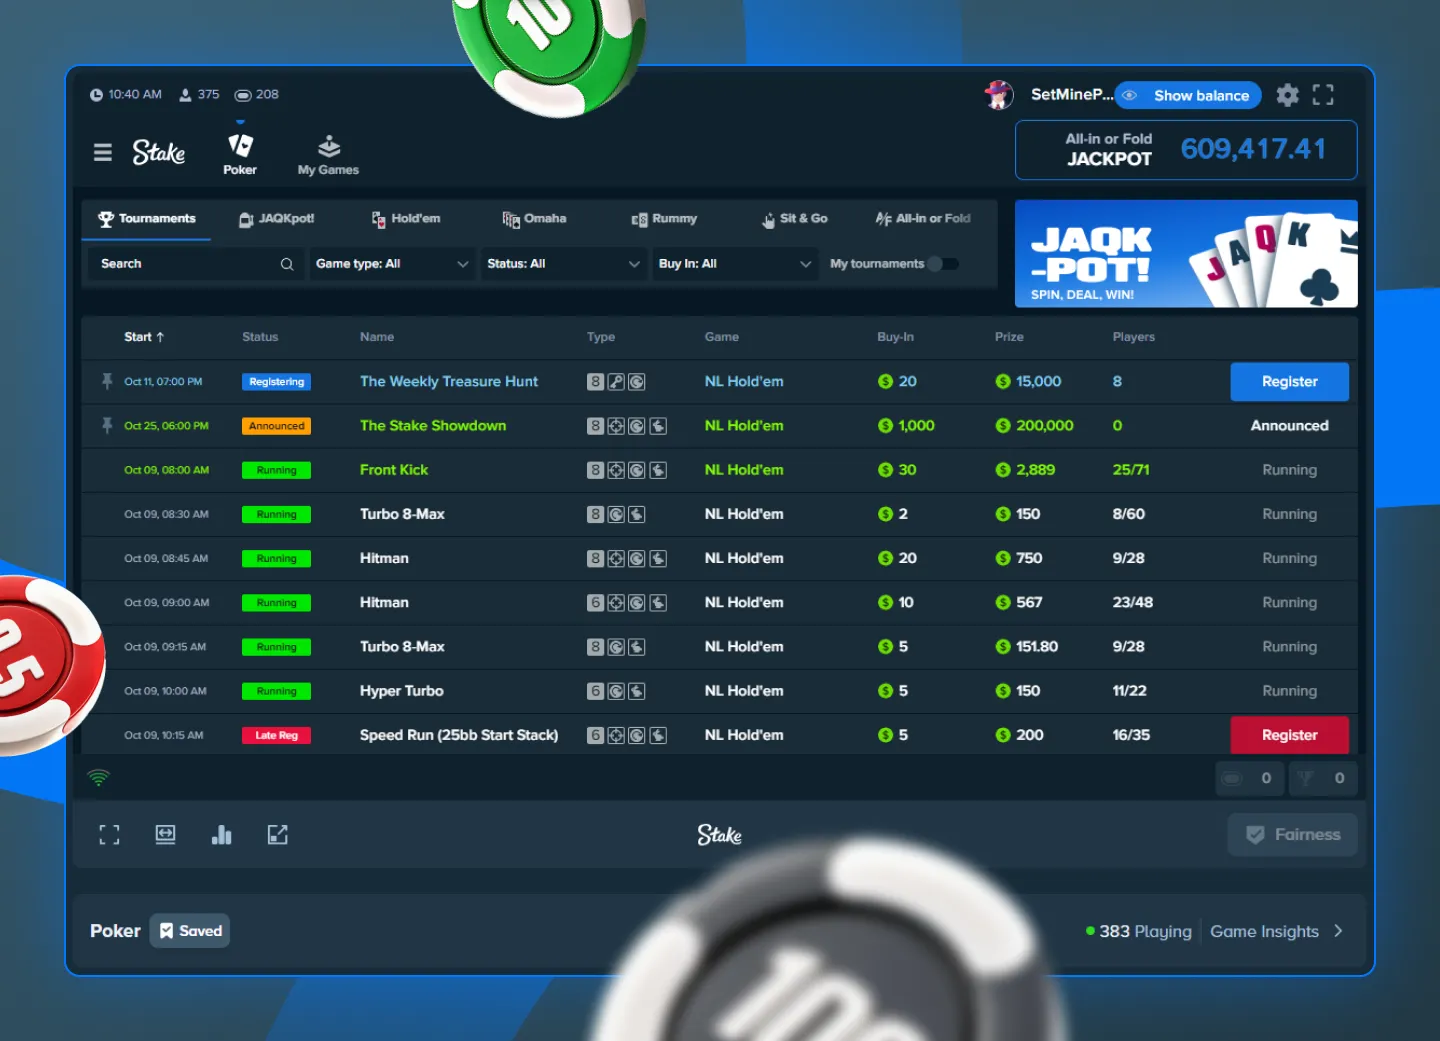1440x1041 pixels.
Task: Switch to Omaha tab
Action: [534, 219]
